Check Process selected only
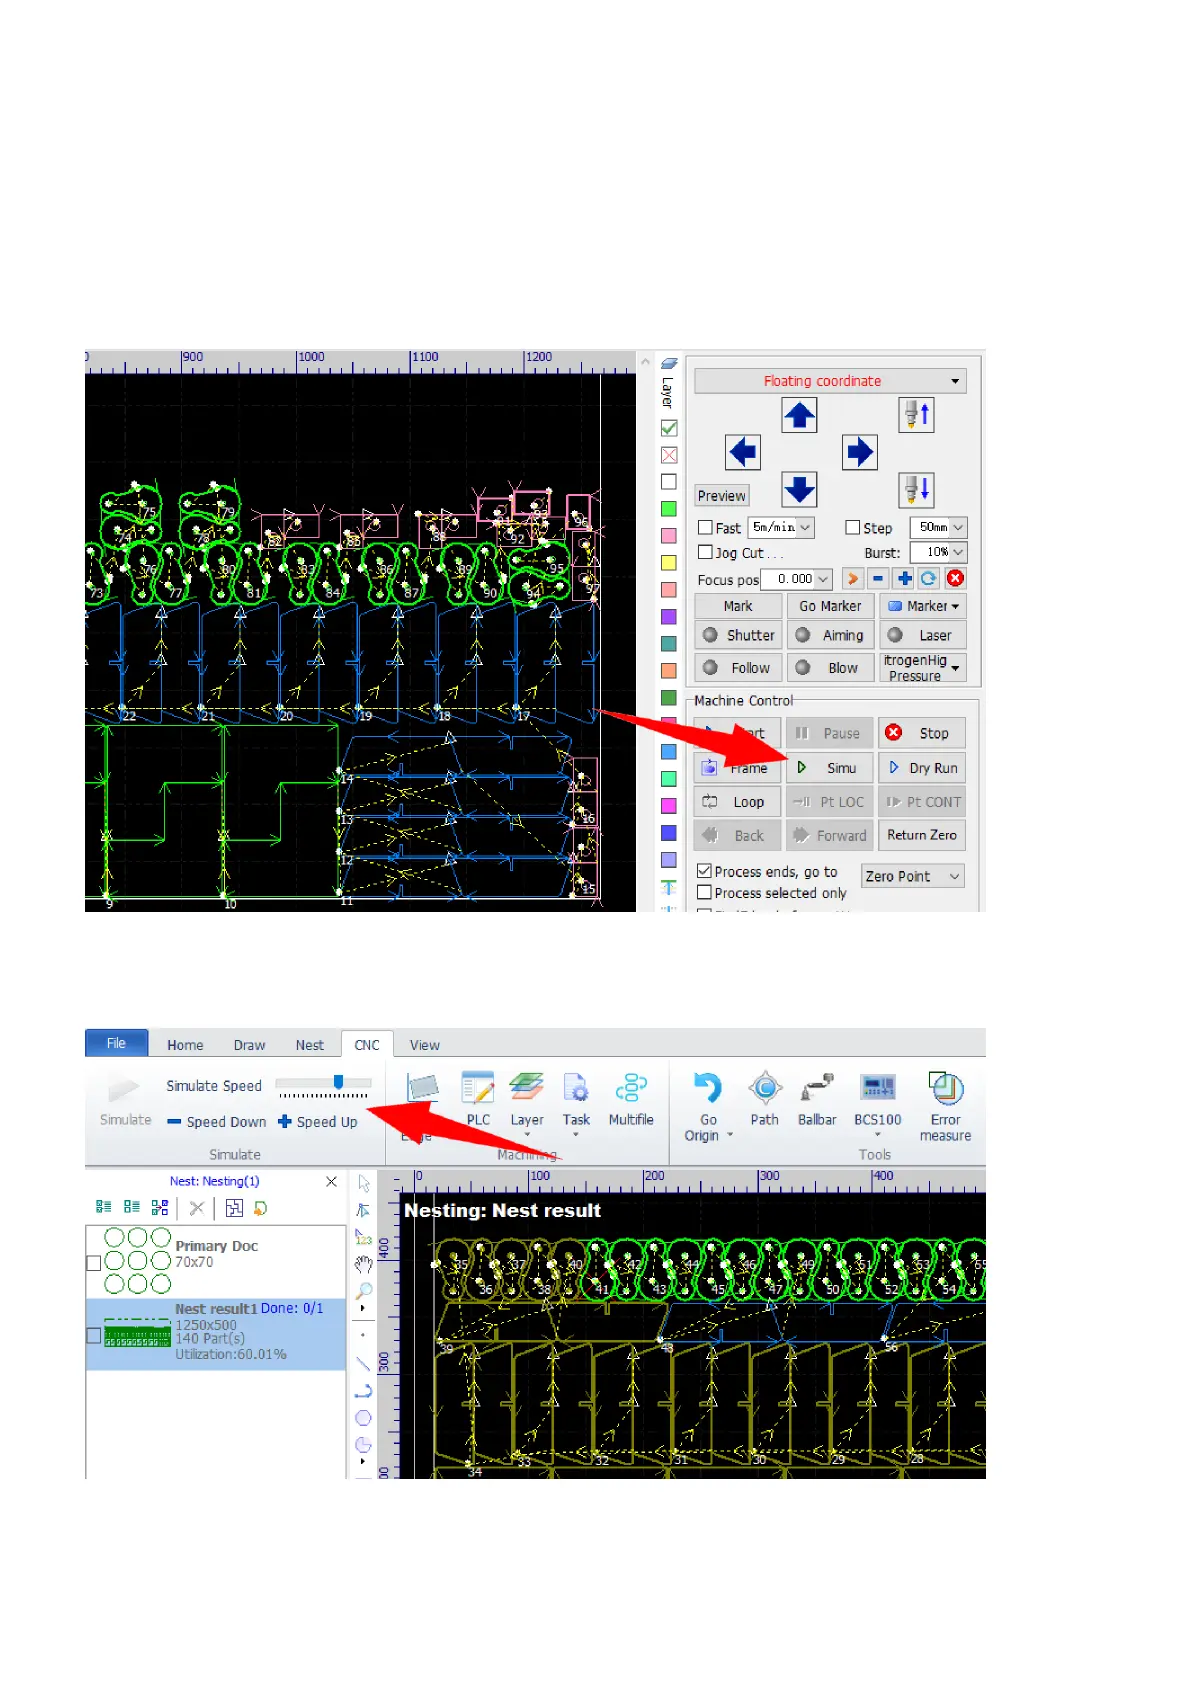 click(x=704, y=892)
